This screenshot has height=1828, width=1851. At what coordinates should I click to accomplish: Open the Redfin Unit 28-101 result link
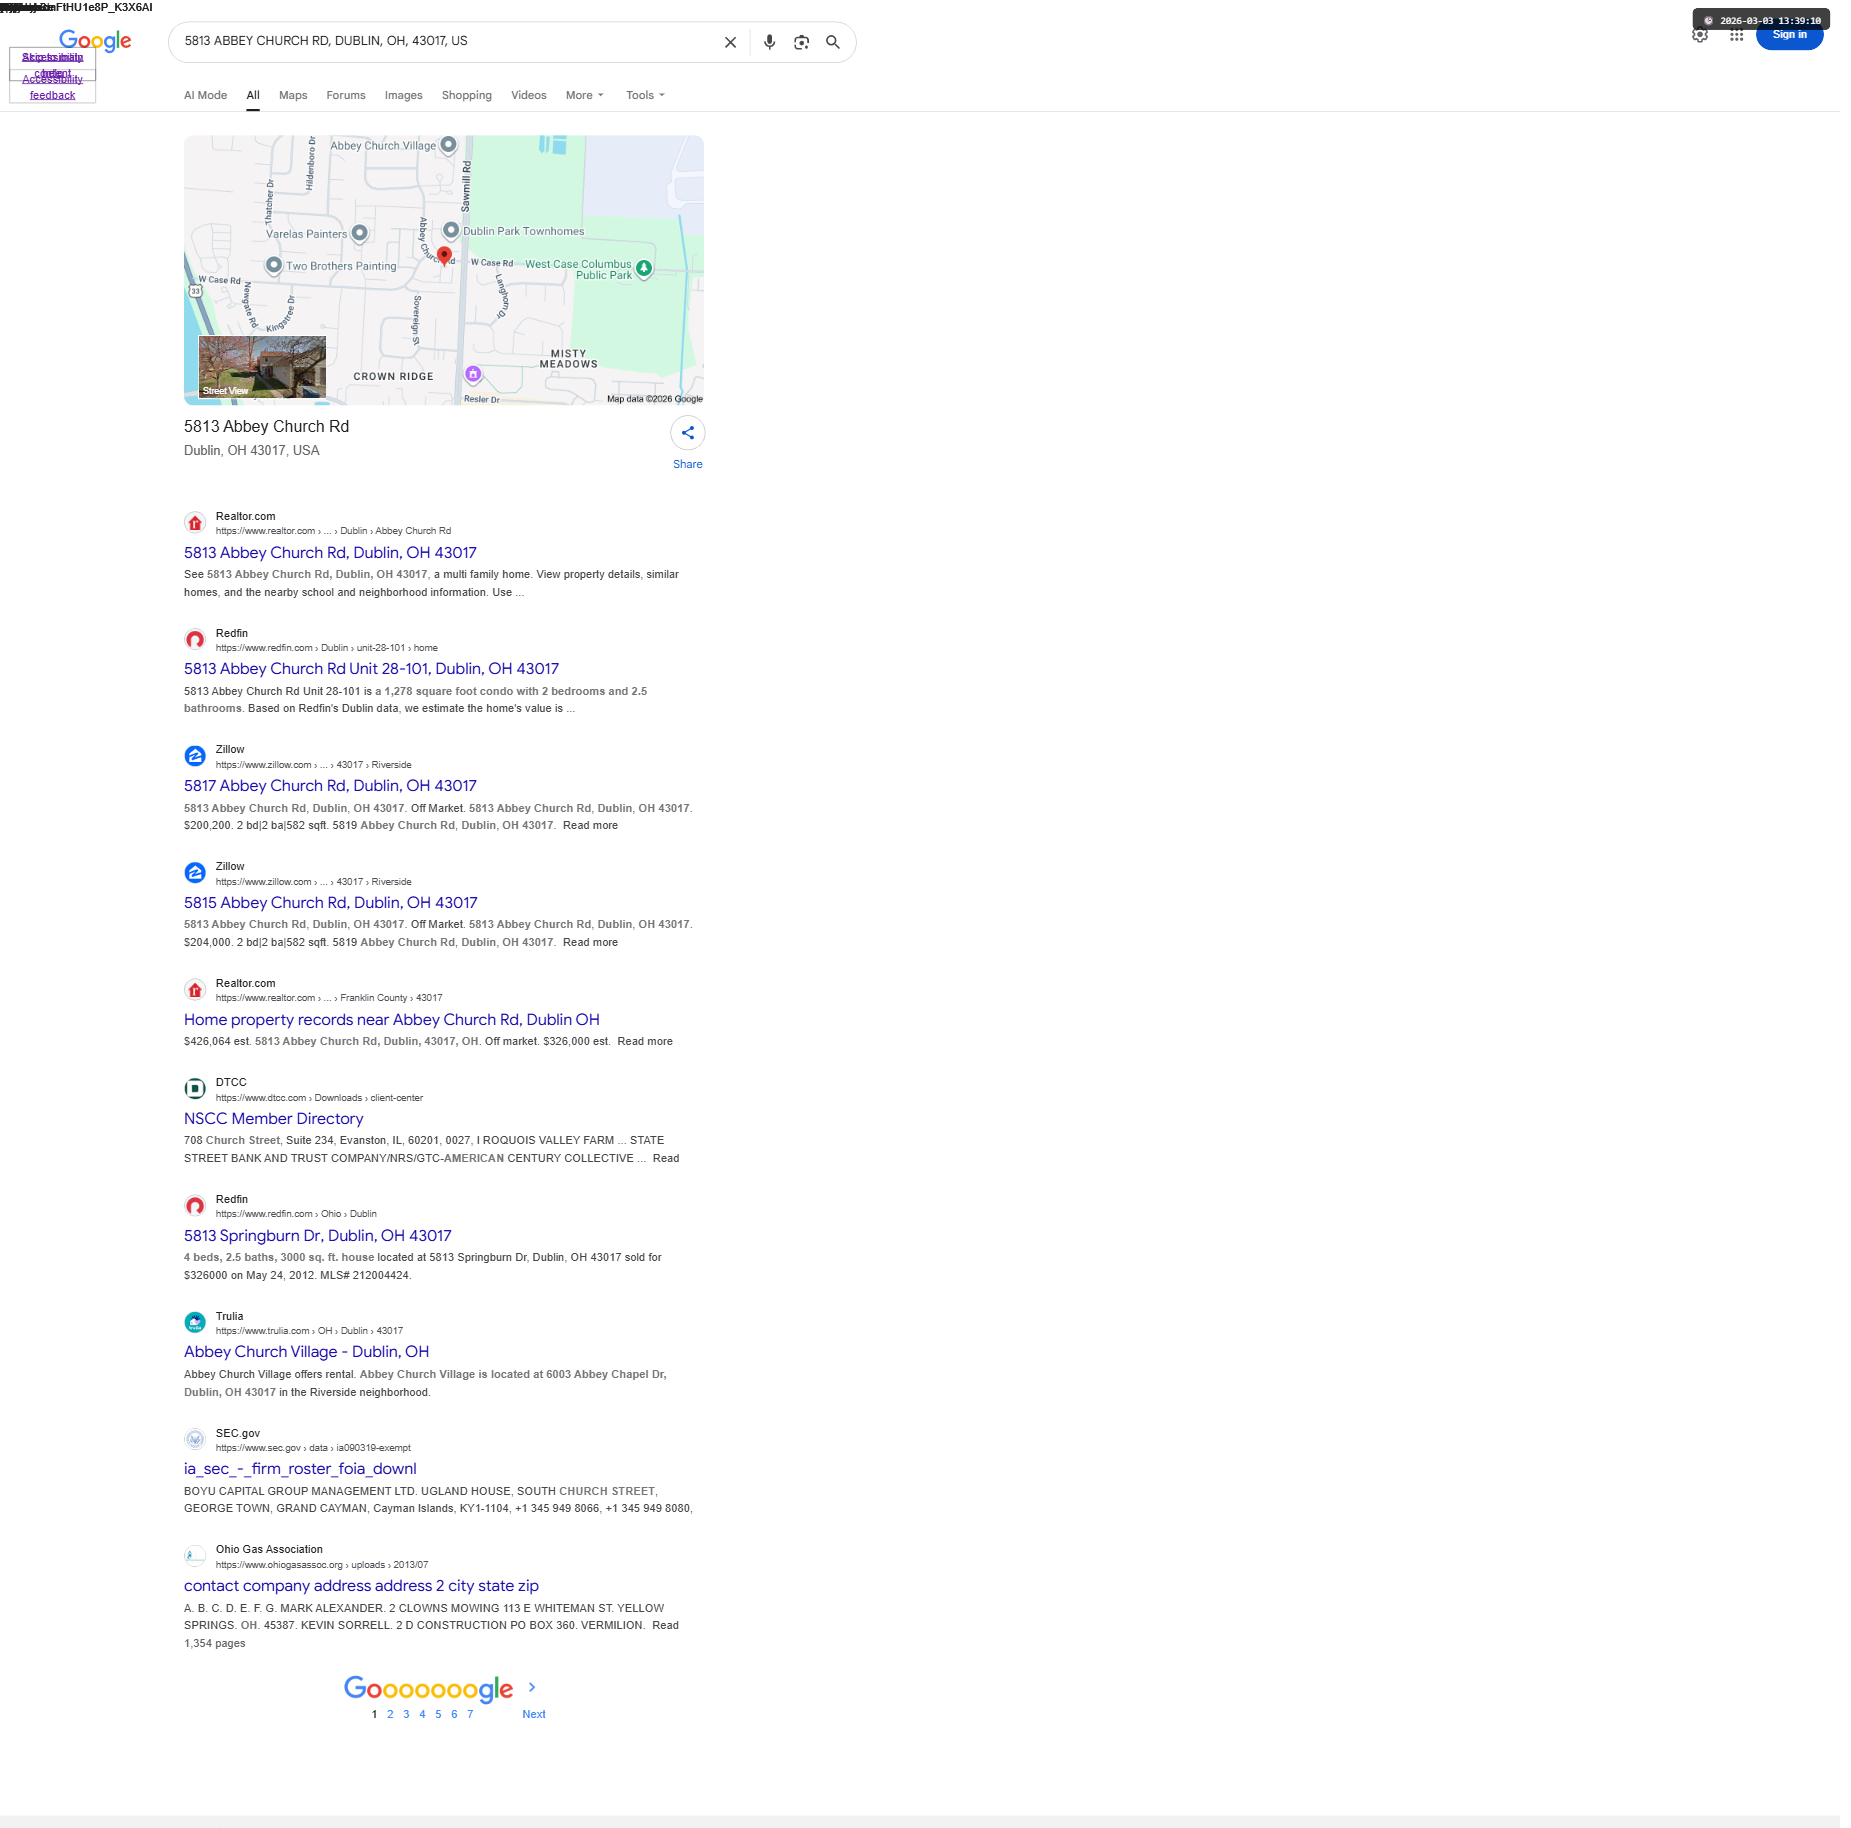click(371, 669)
